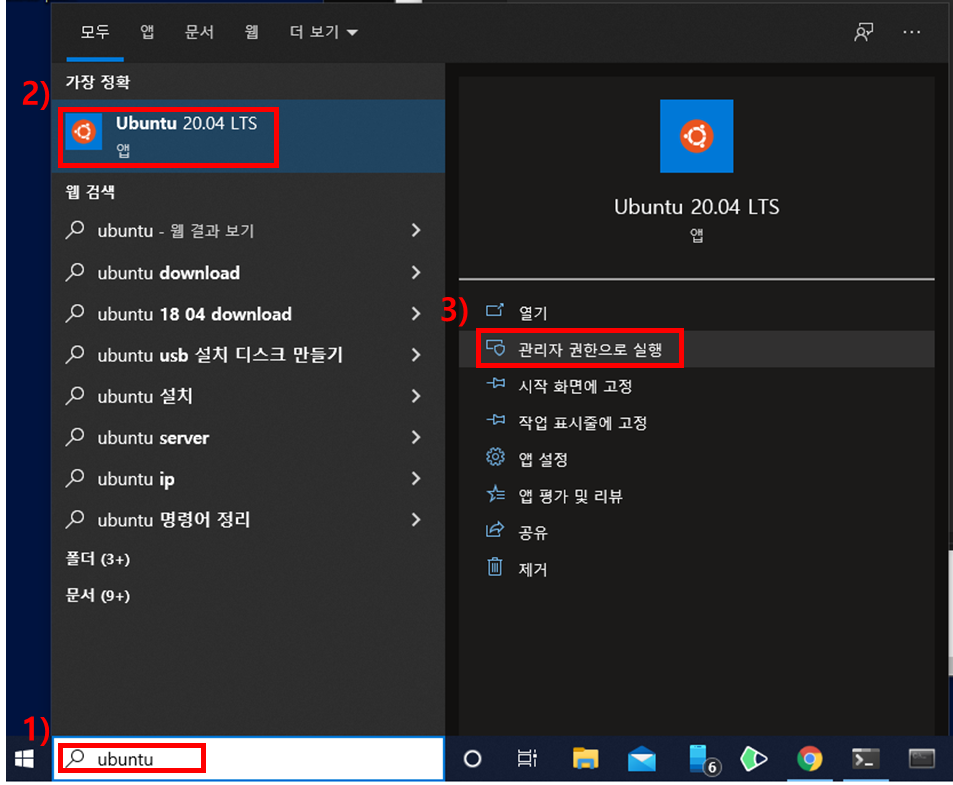953x785 pixels.
Task: Click 'ubuntu 18 04 download' suggestion
Action: pos(248,314)
